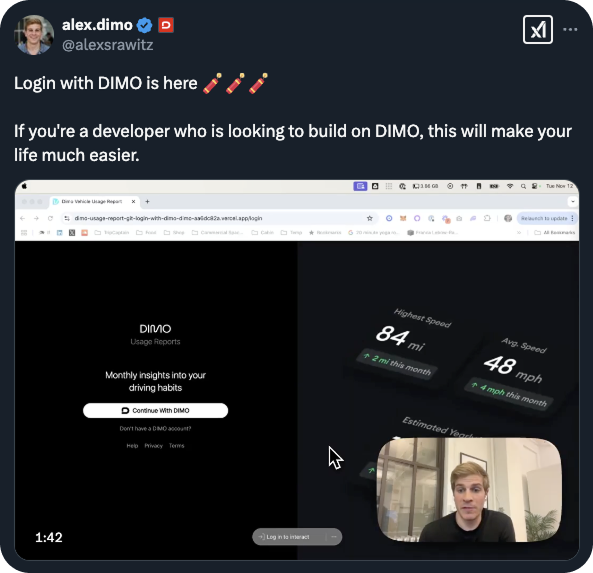Visit the @alexsrawitz handle link

coord(107,45)
